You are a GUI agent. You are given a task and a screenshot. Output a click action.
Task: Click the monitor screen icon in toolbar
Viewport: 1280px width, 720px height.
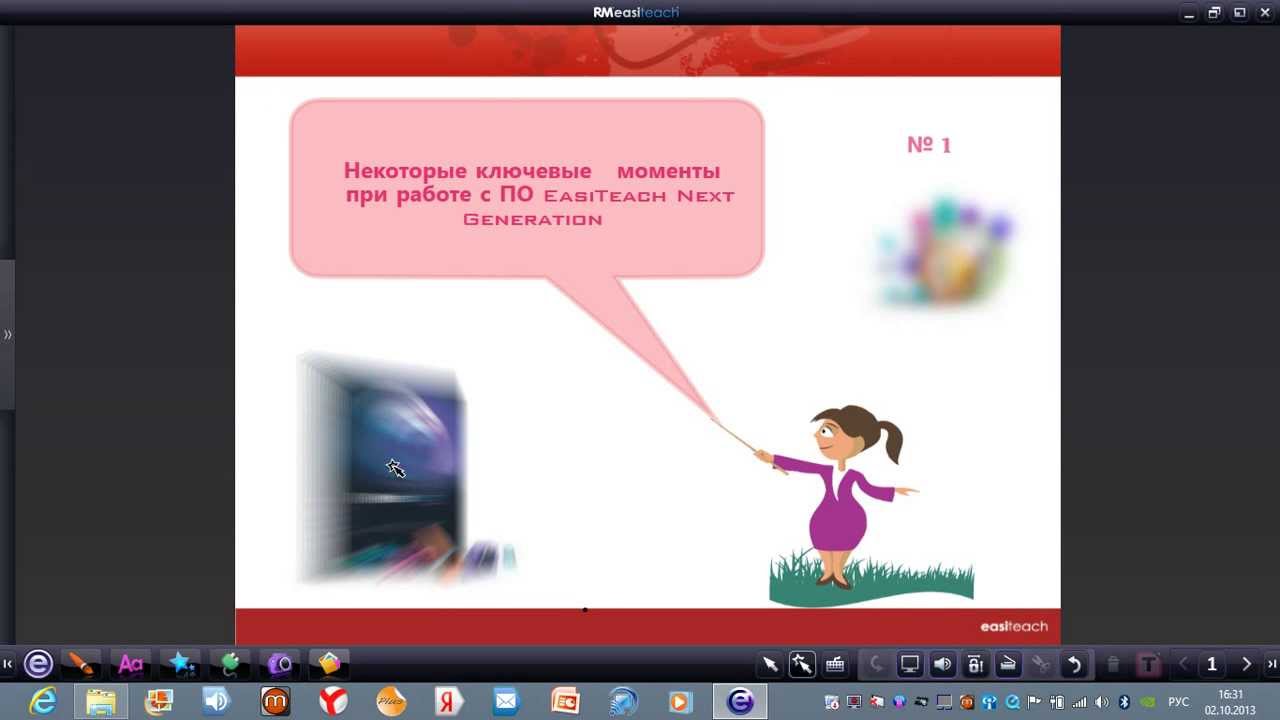click(x=910, y=664)
